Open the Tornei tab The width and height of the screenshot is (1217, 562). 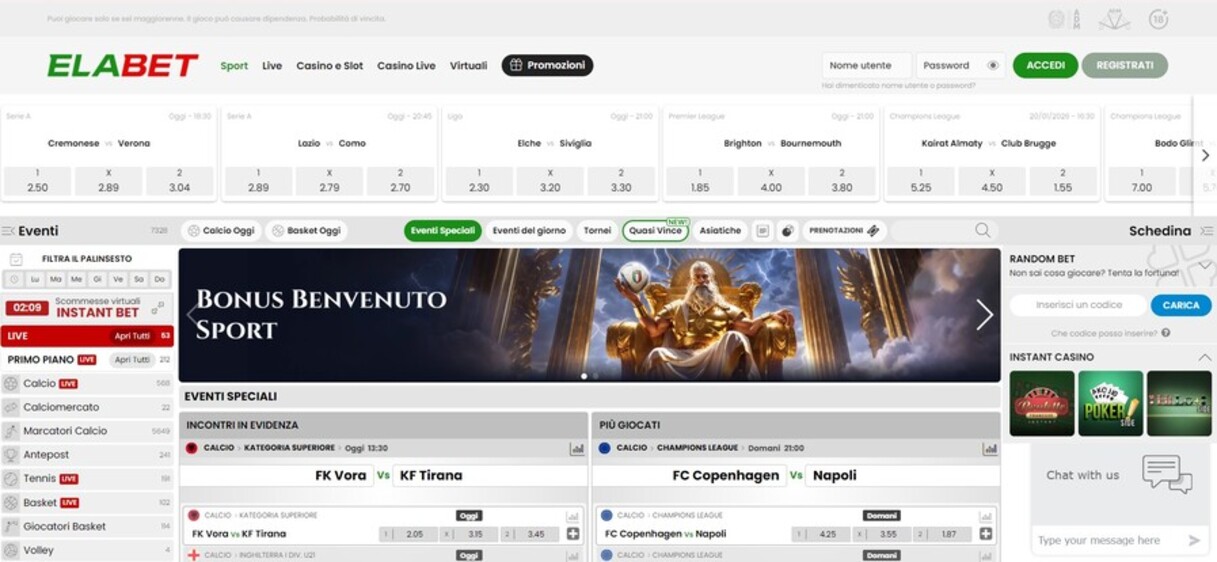pos(597,231)
